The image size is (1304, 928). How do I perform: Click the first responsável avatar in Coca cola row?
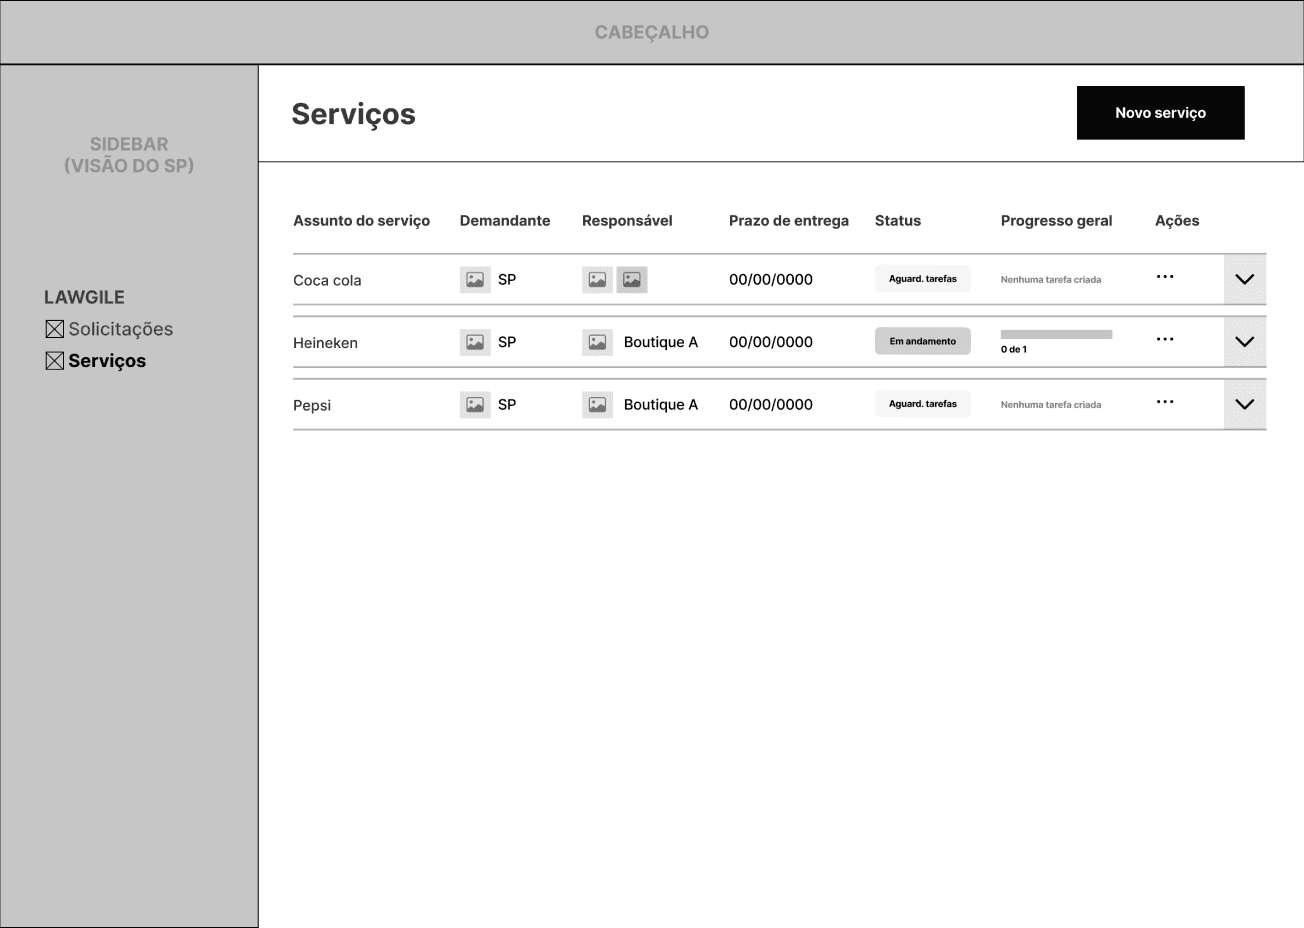click(x=597, y=280)
